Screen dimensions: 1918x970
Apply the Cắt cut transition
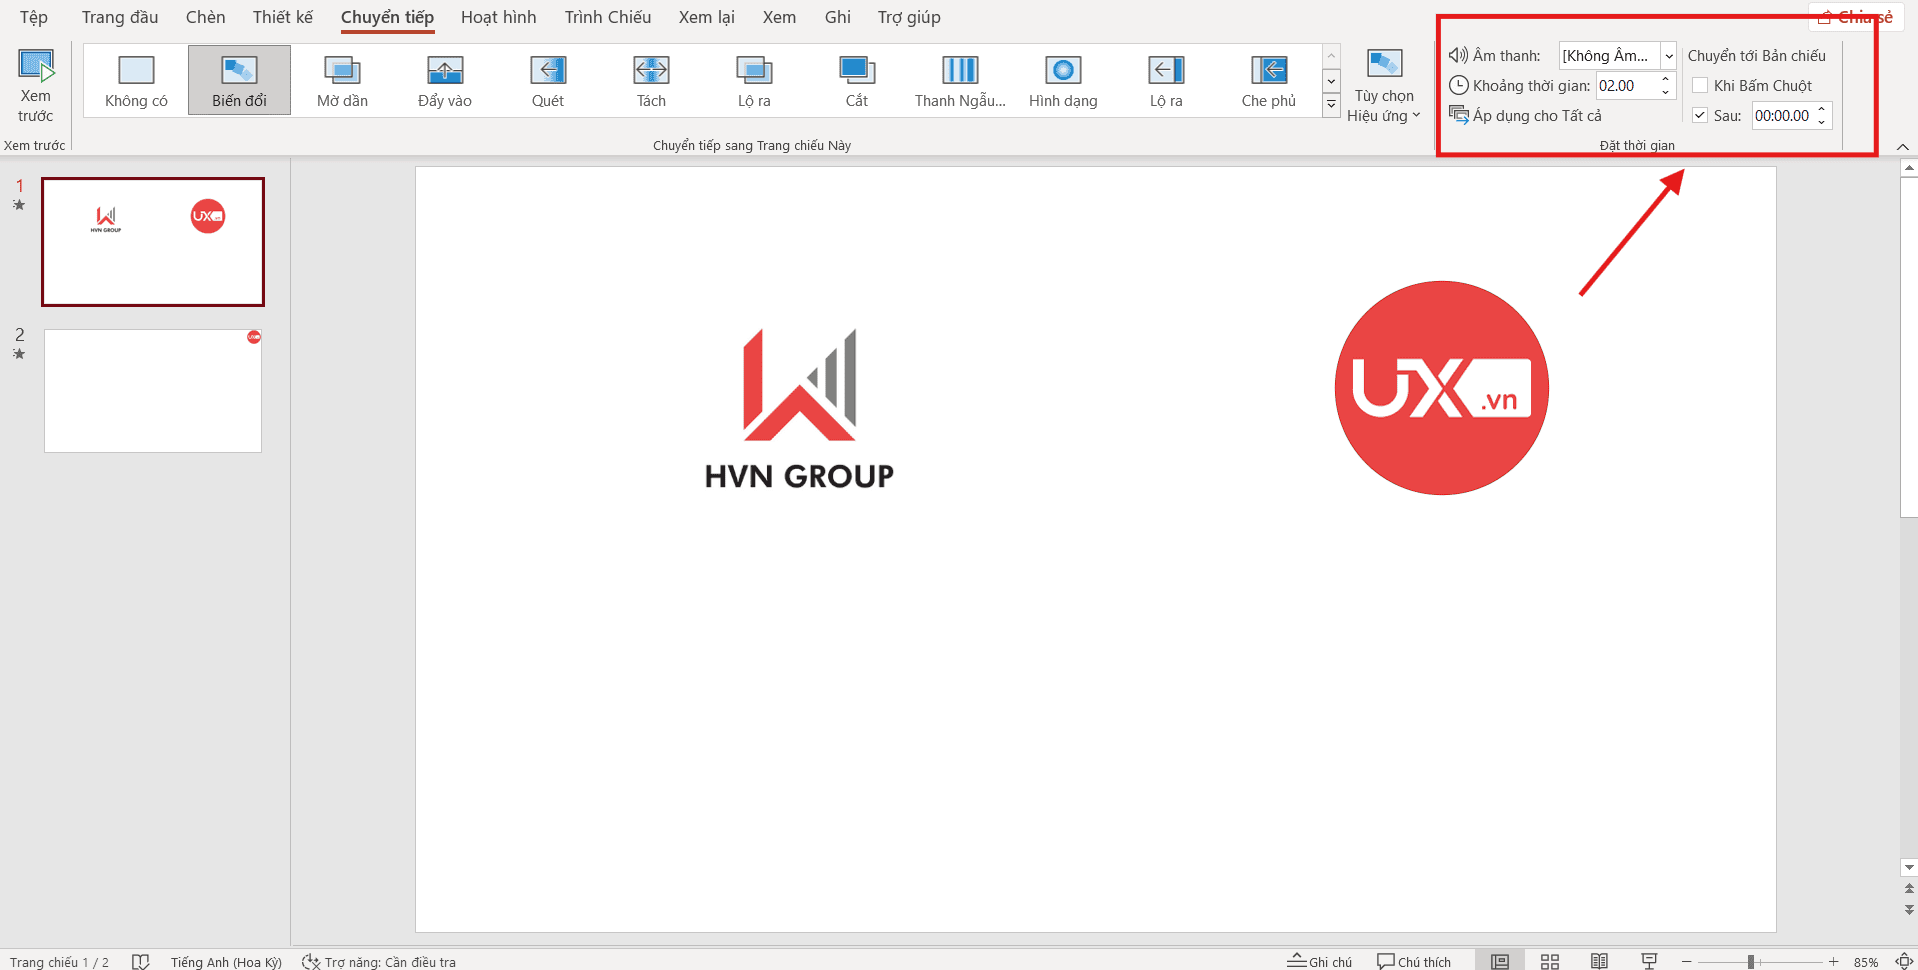point(857,80)
